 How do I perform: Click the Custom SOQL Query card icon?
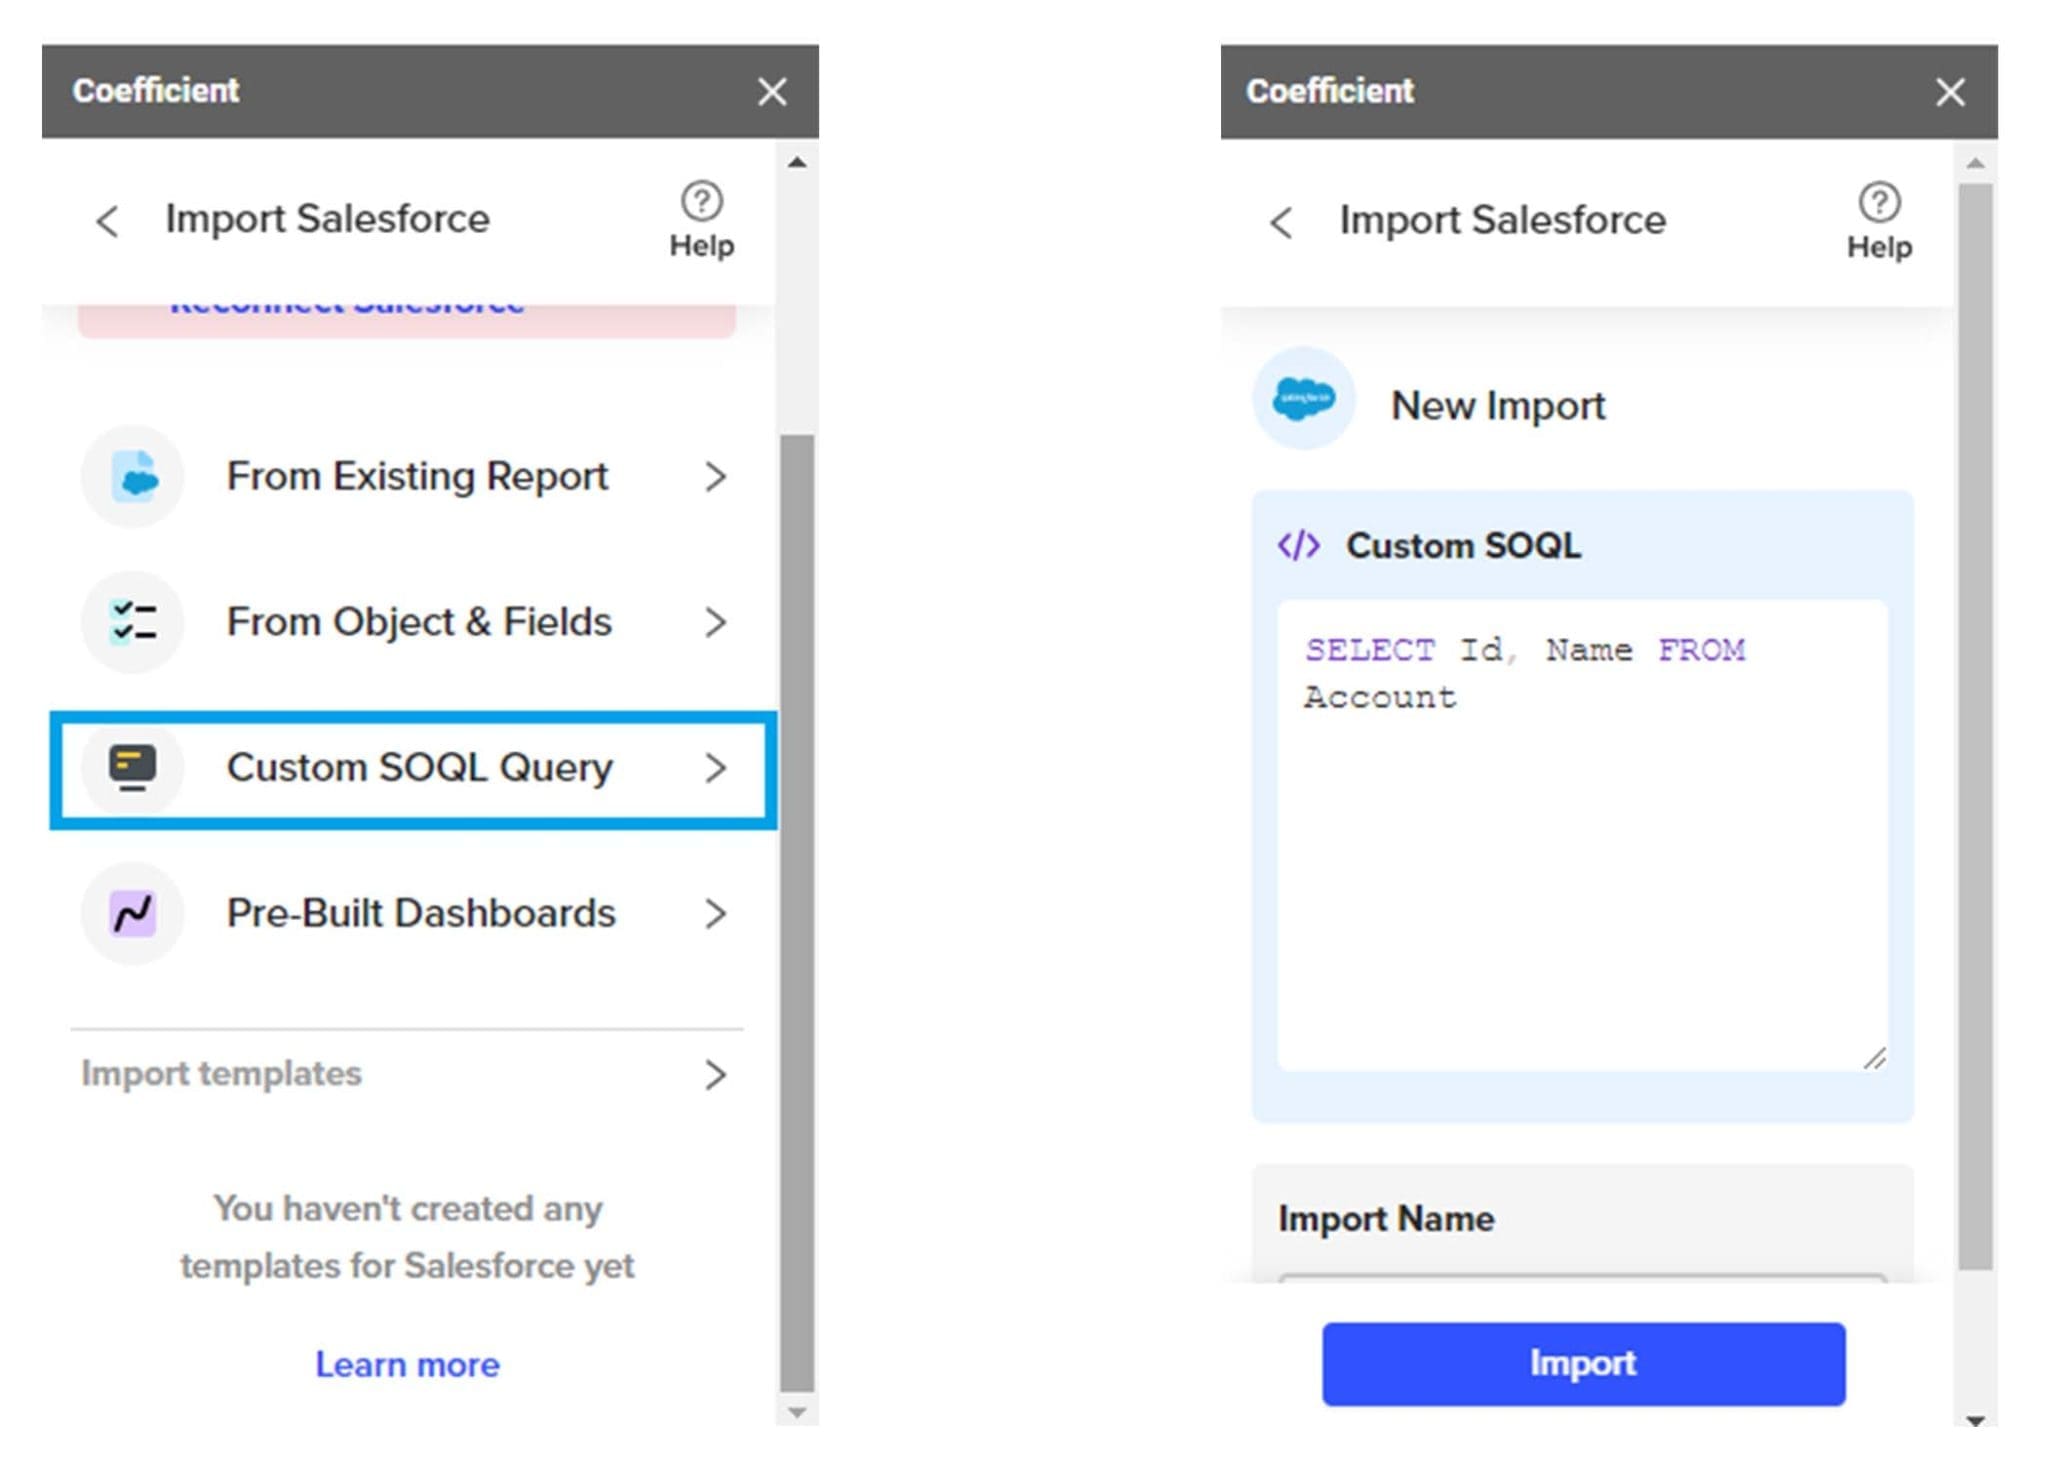(x=133, y=768)
